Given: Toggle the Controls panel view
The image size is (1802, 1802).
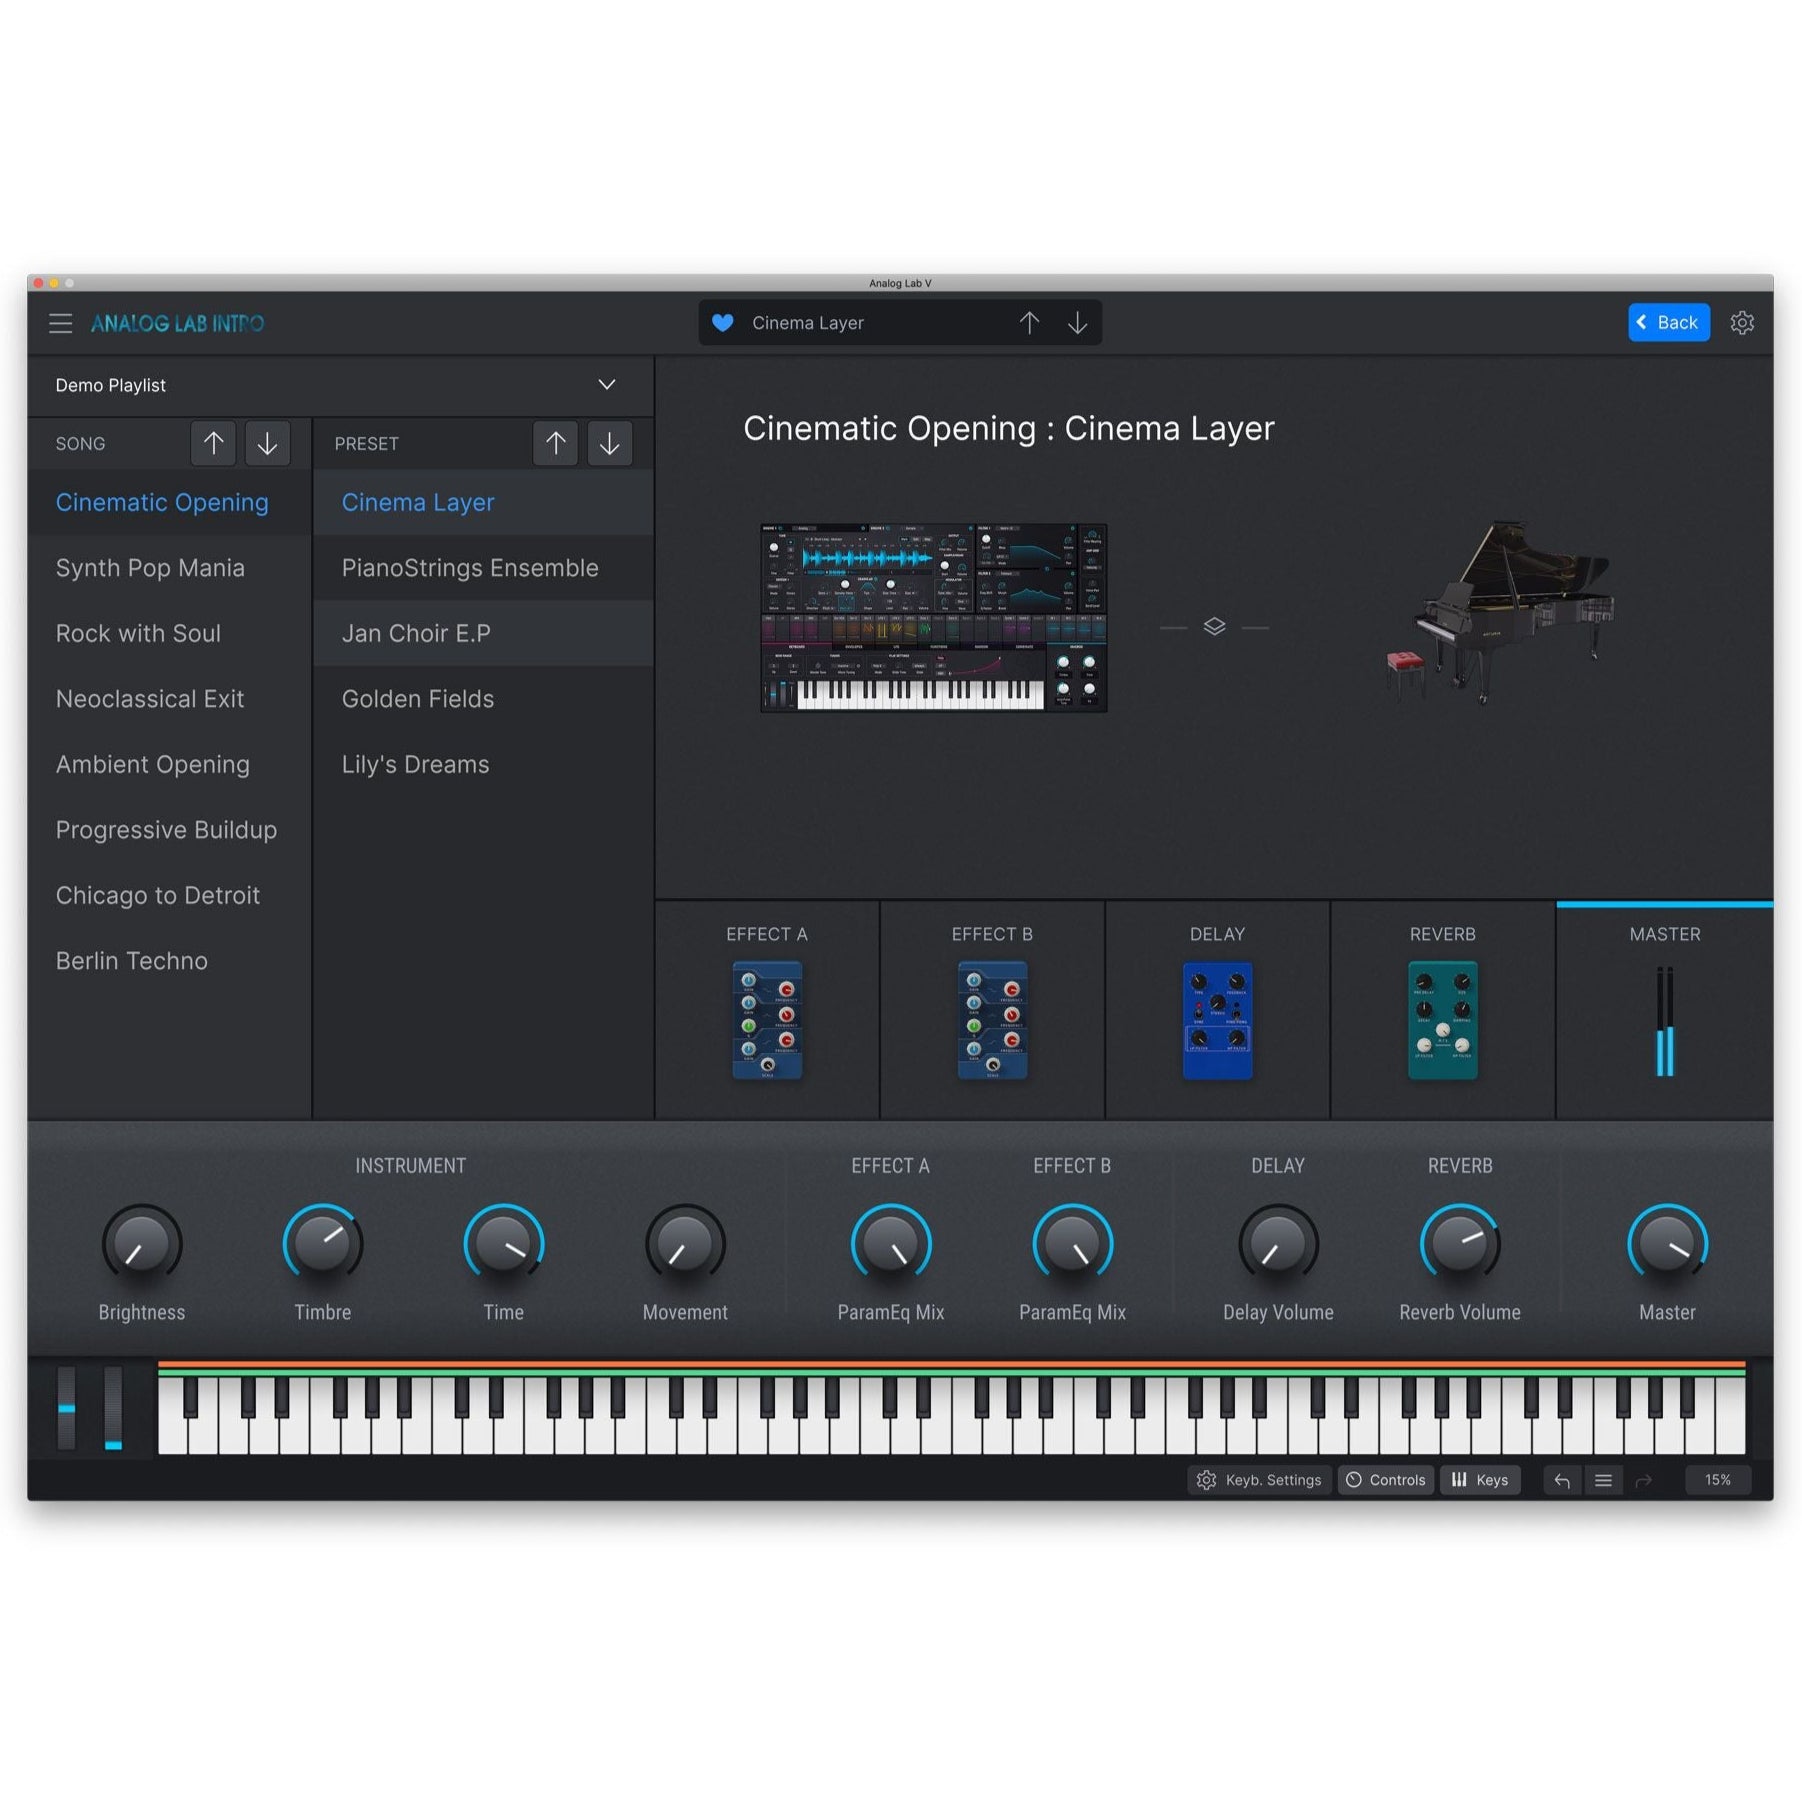Looking at the screenshot, I should [x=1385, y=1480].
